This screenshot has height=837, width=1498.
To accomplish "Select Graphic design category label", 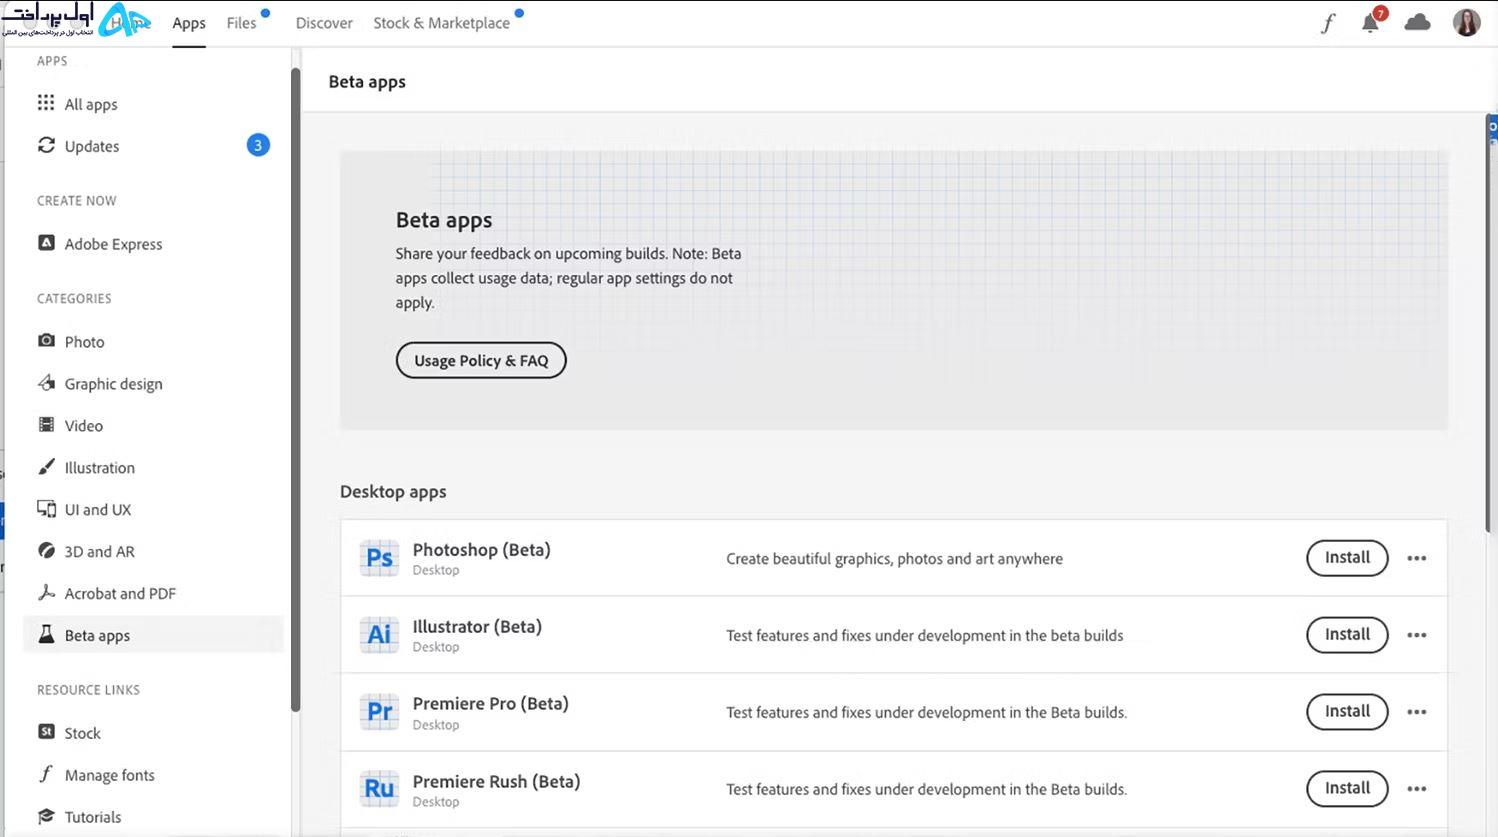I will 114,384.
